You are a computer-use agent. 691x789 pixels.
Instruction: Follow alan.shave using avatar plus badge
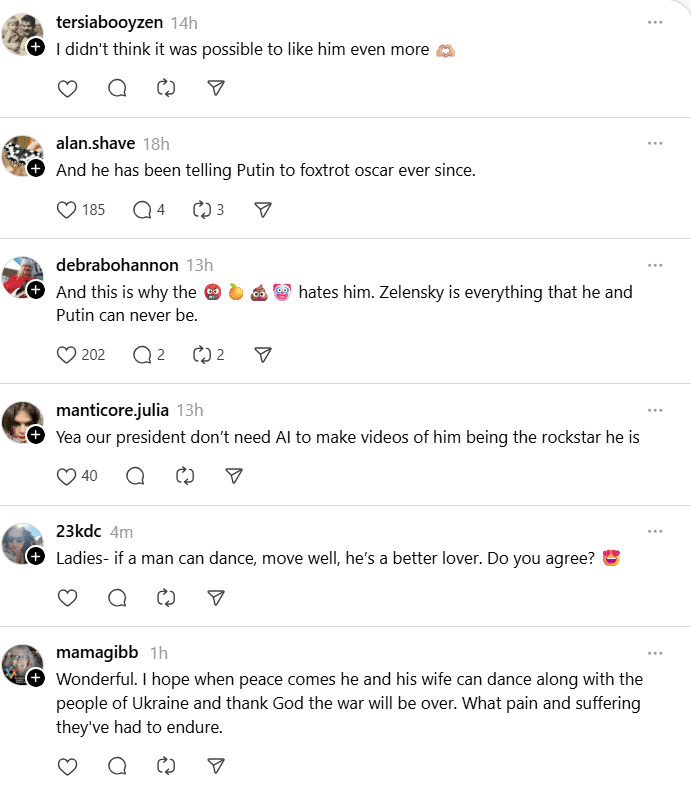pos(36,169)
